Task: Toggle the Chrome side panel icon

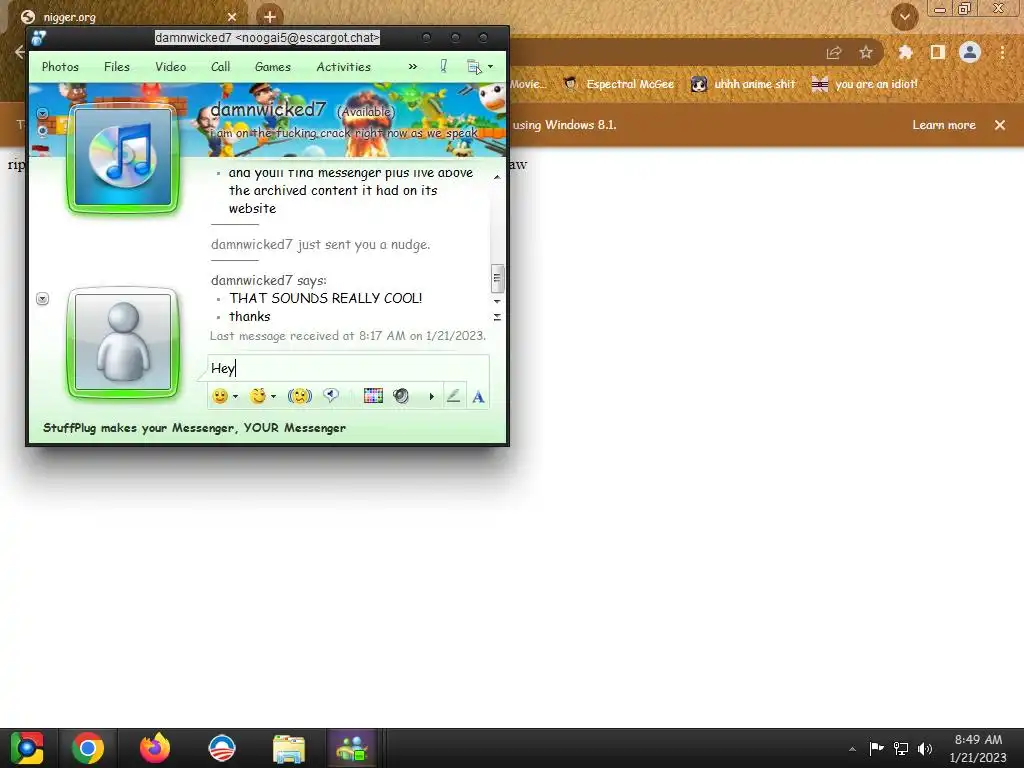Action: (x=938, y=52)
